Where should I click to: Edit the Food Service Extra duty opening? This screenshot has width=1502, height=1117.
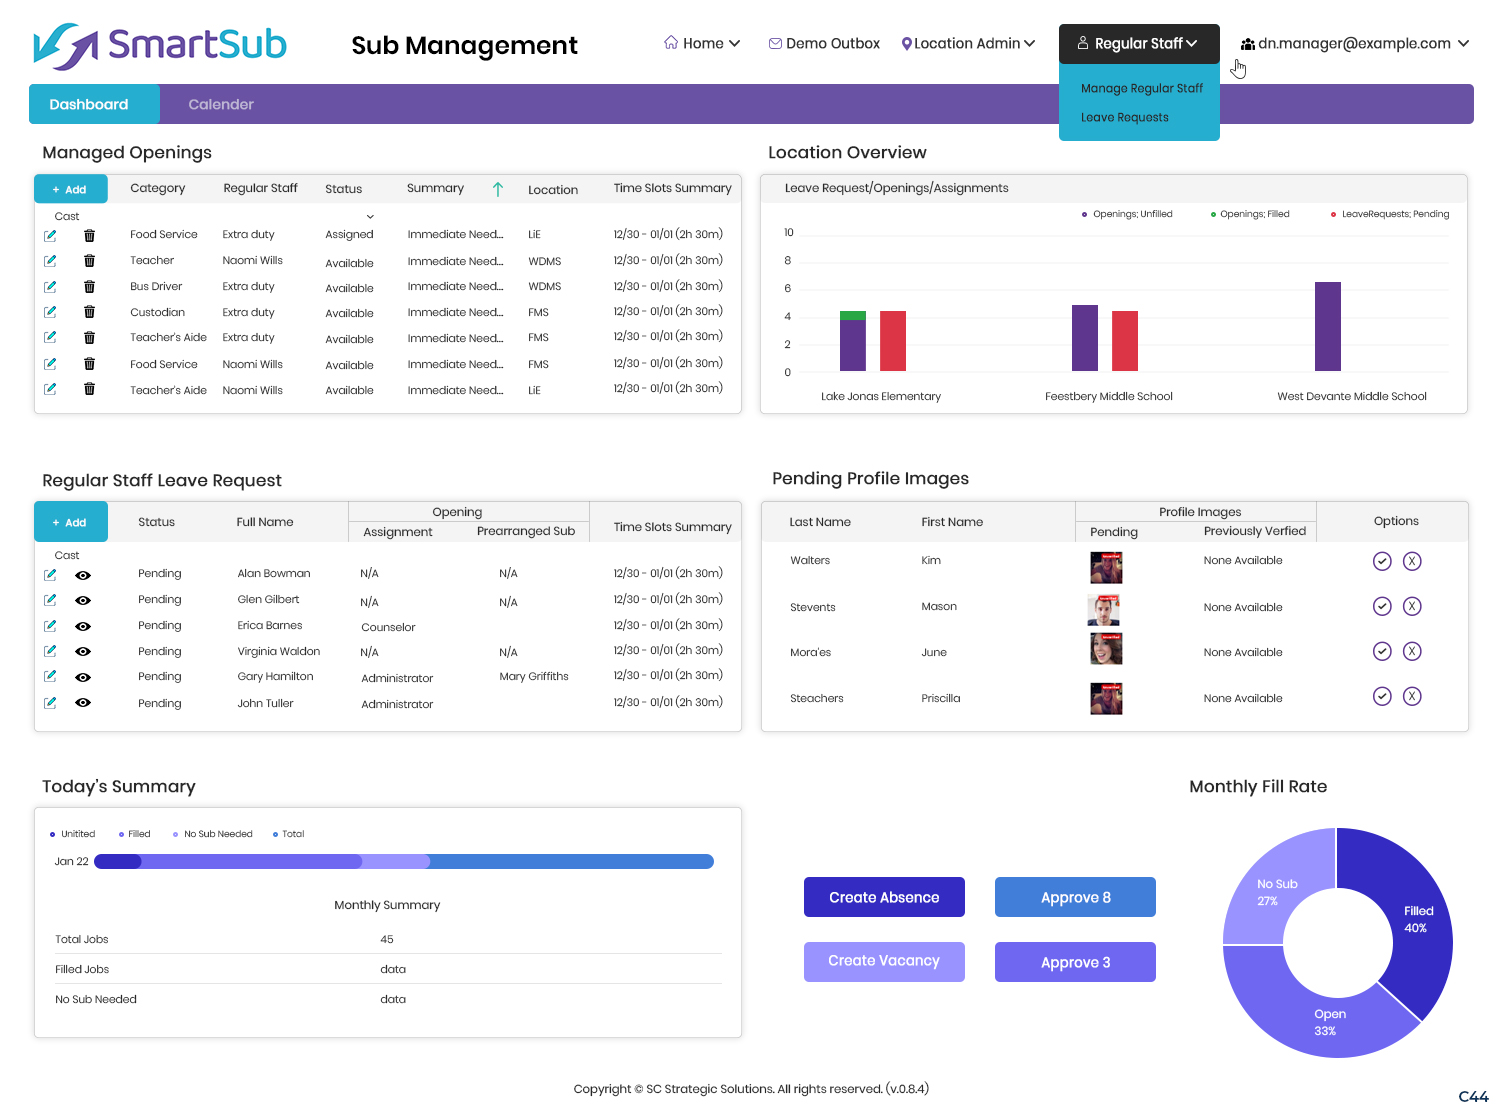coord(50,236)
